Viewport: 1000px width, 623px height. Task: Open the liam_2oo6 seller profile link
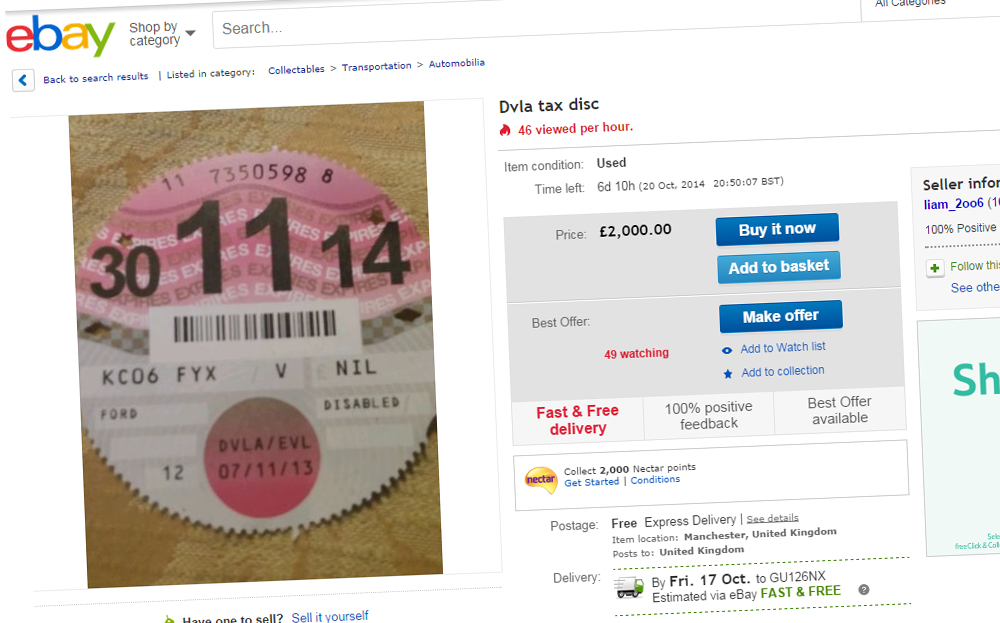[x=953, y=204]
